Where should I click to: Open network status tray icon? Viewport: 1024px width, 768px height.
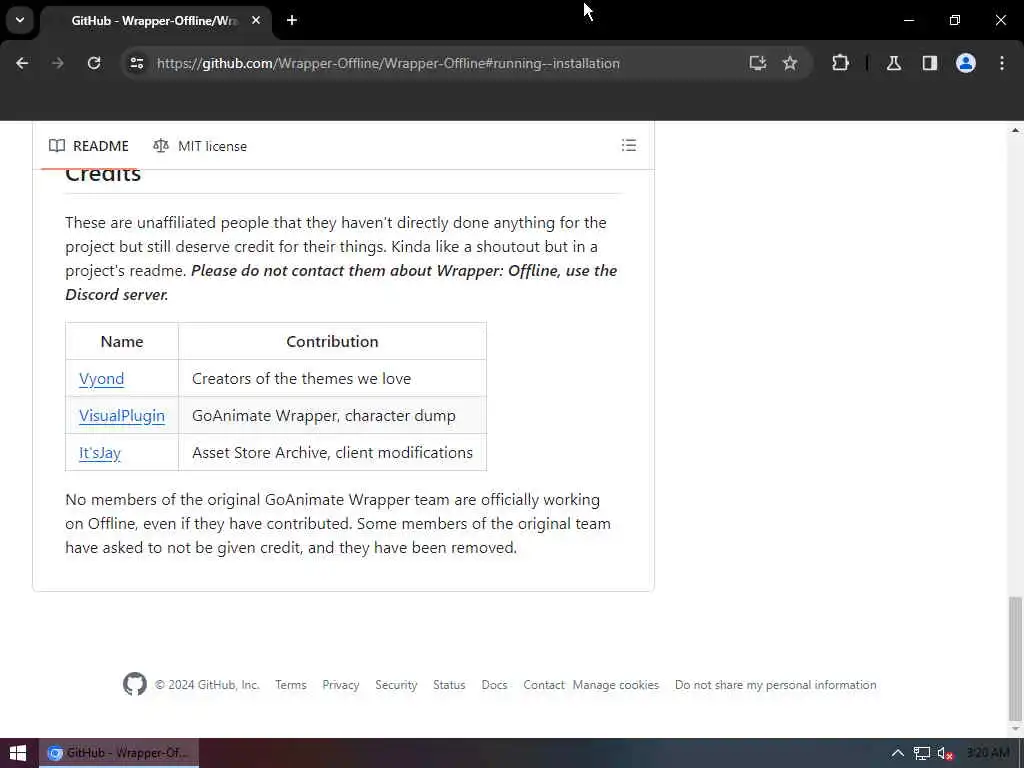[x=921, y=753]
